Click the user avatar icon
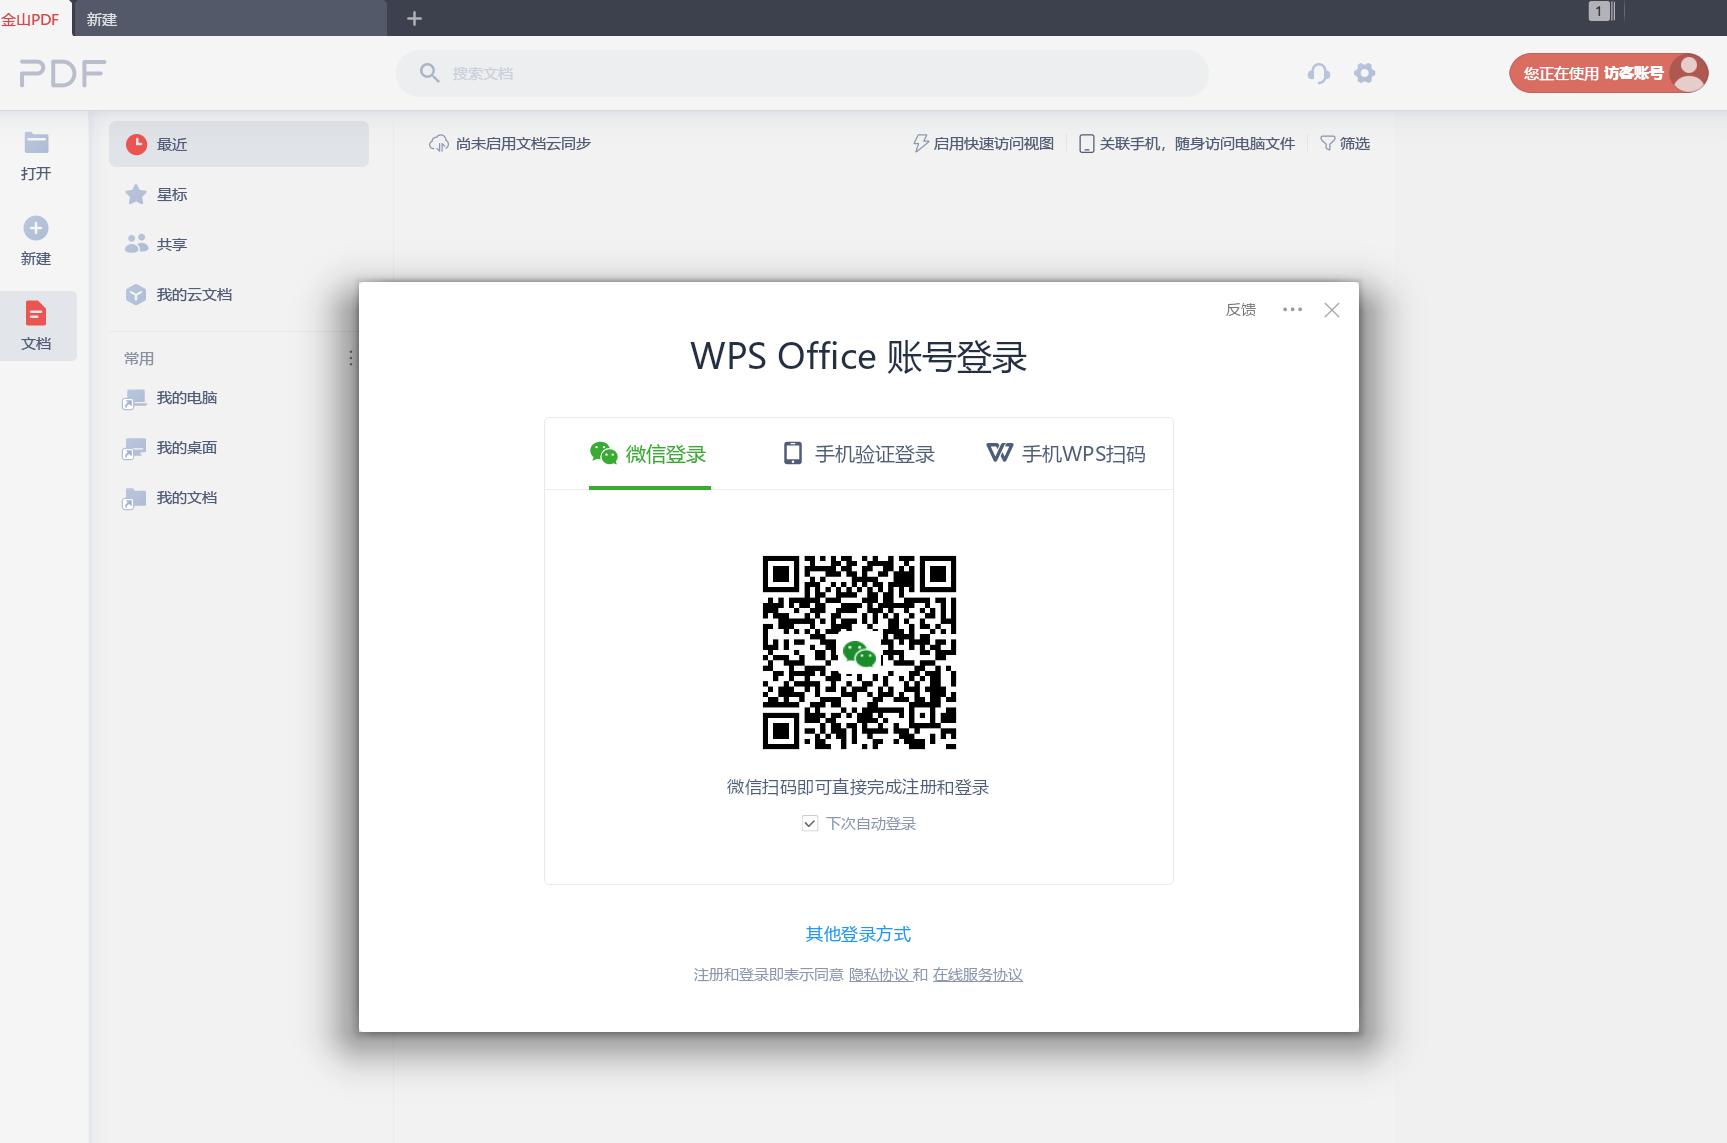This screenshot has width=1727, height=1143. click(x=1689, y=73)
